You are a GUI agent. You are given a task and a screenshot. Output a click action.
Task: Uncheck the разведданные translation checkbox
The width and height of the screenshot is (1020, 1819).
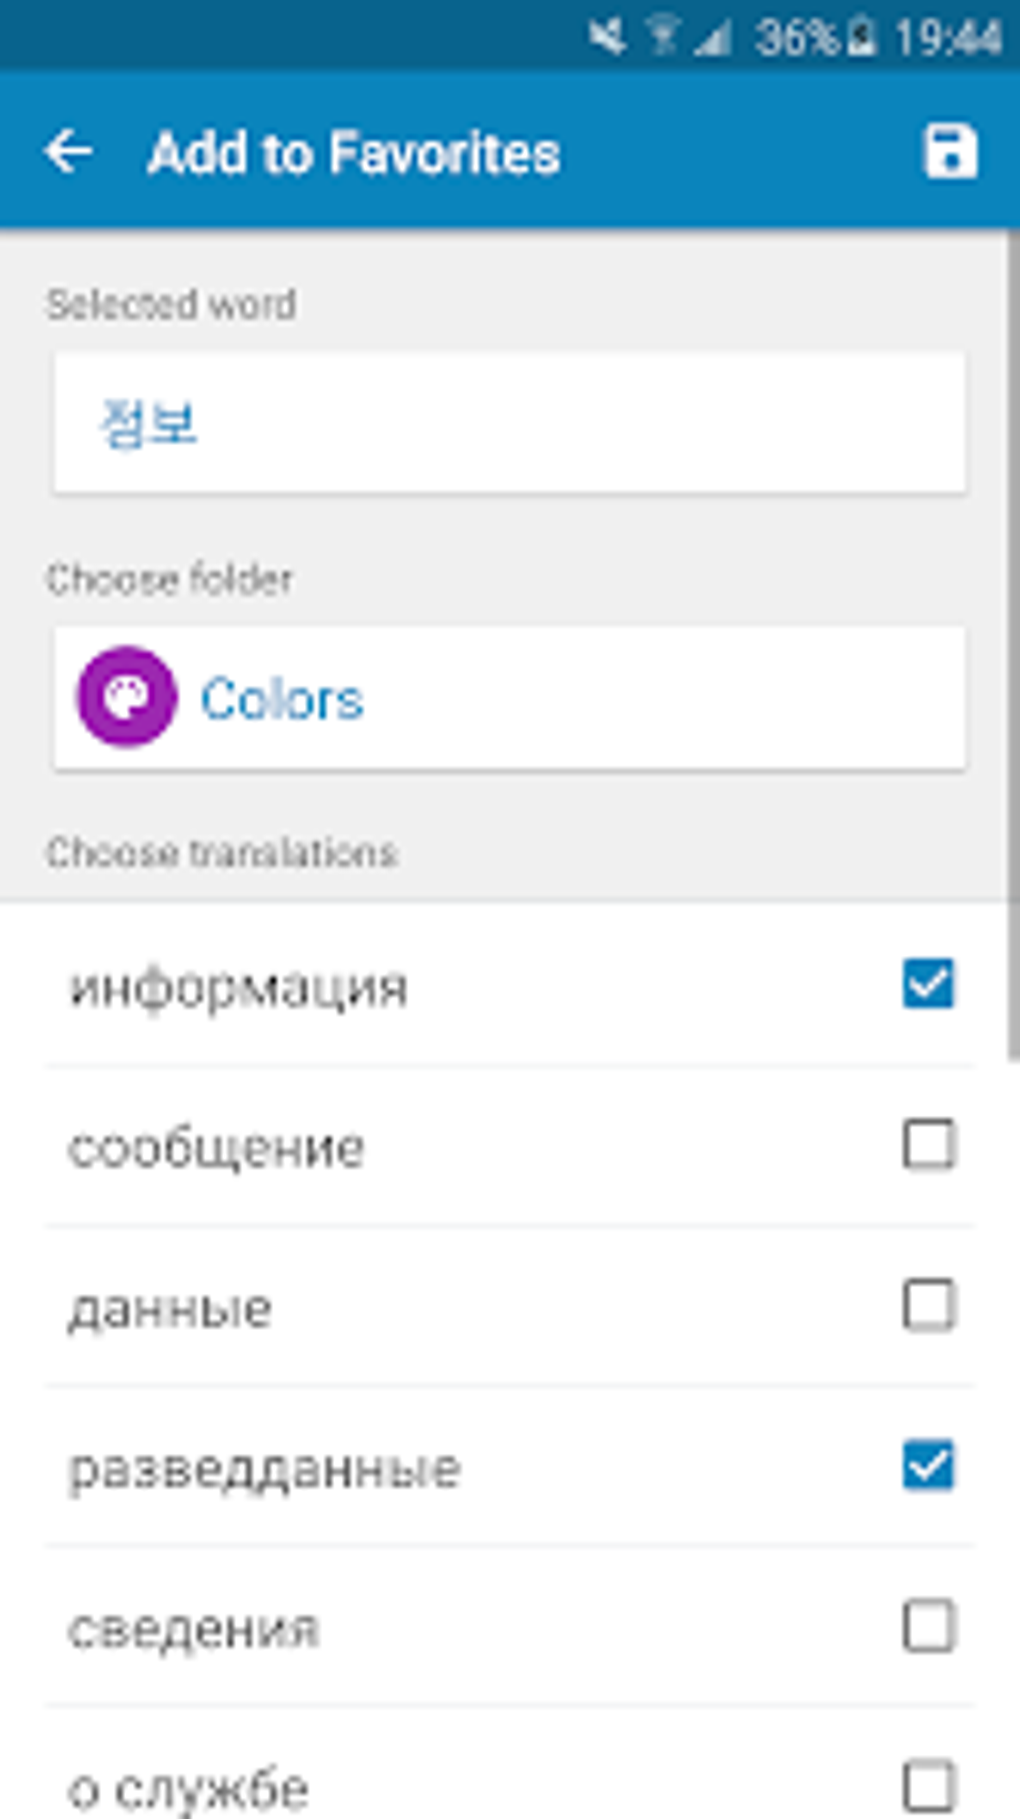(929, 1466)
